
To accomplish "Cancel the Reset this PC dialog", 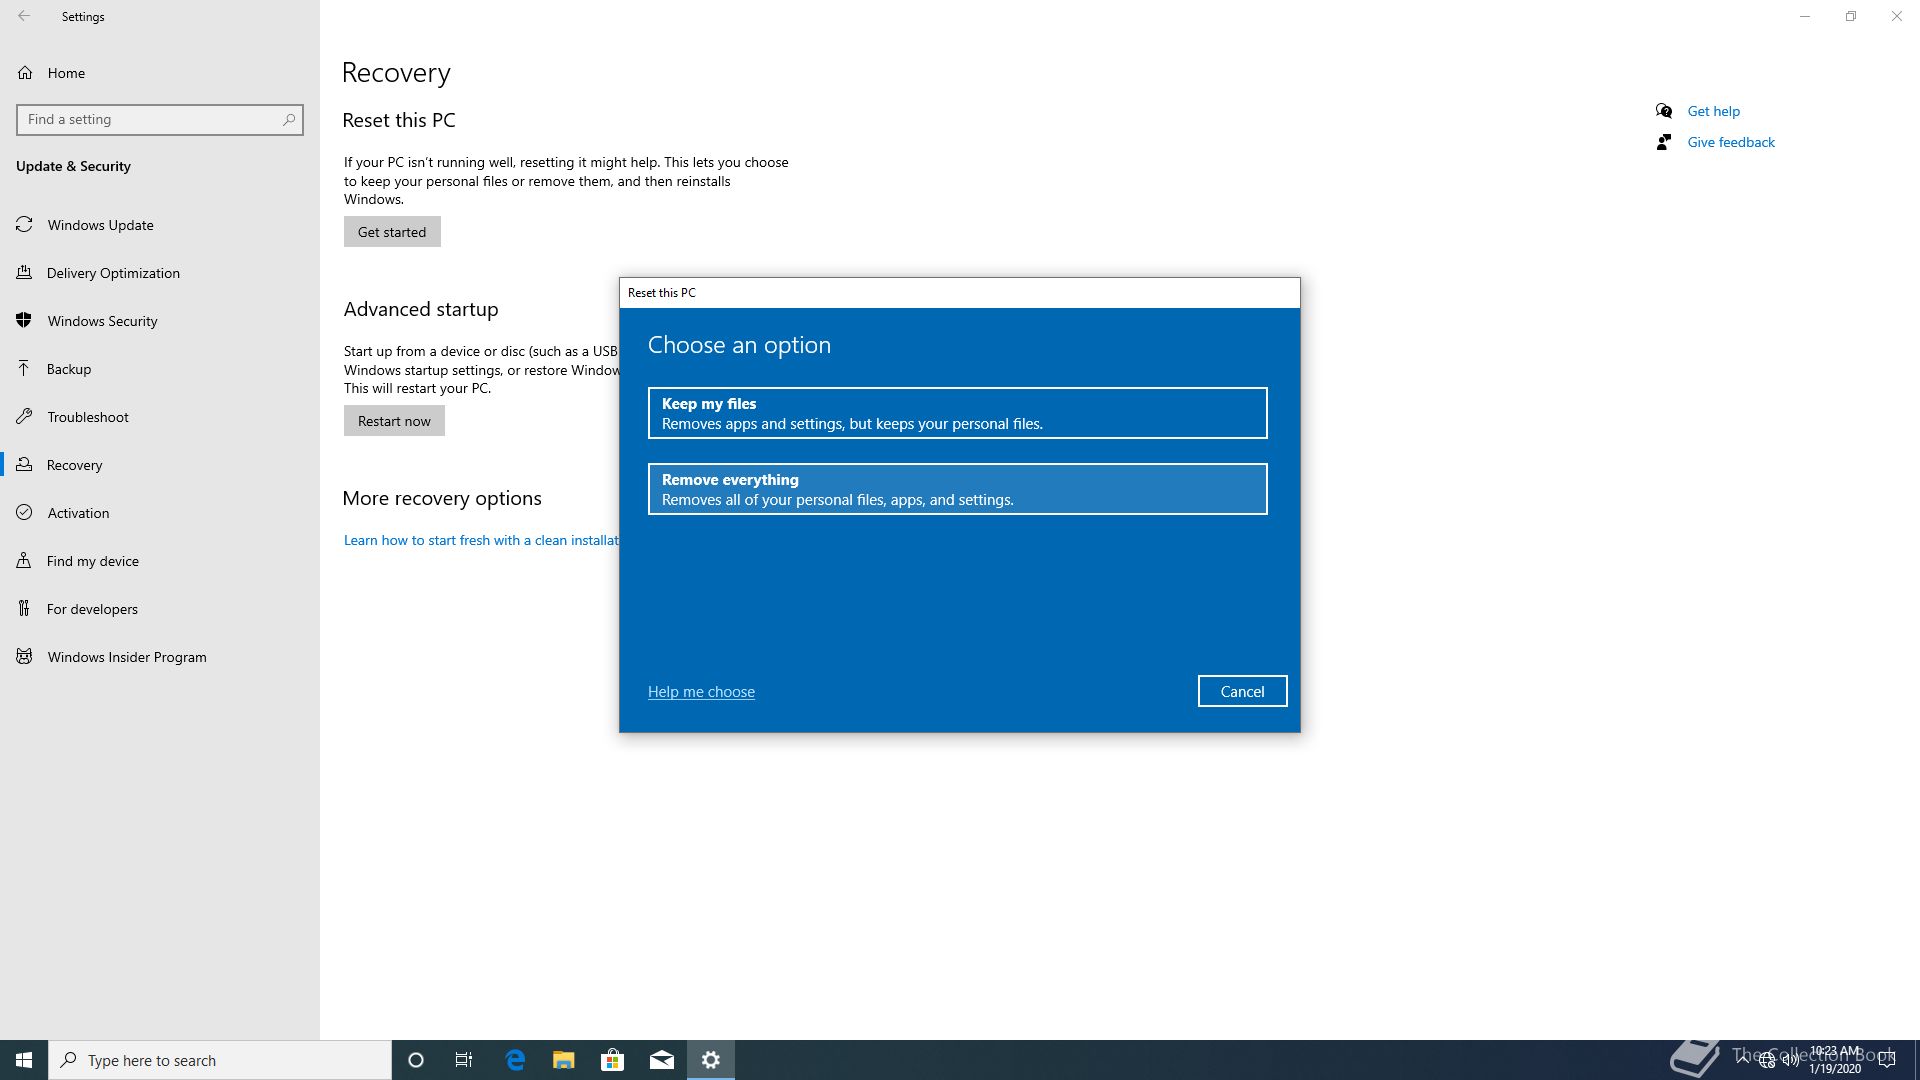I will click(1242, 691).
